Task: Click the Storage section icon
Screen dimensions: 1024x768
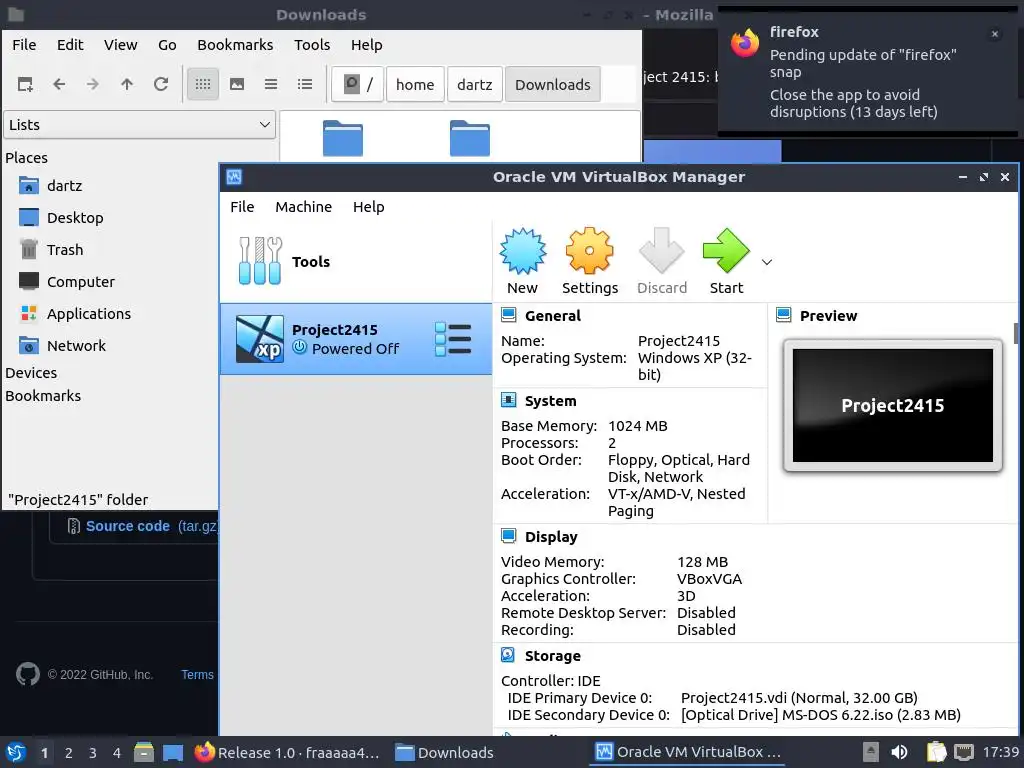Action: tap(509, 655)
